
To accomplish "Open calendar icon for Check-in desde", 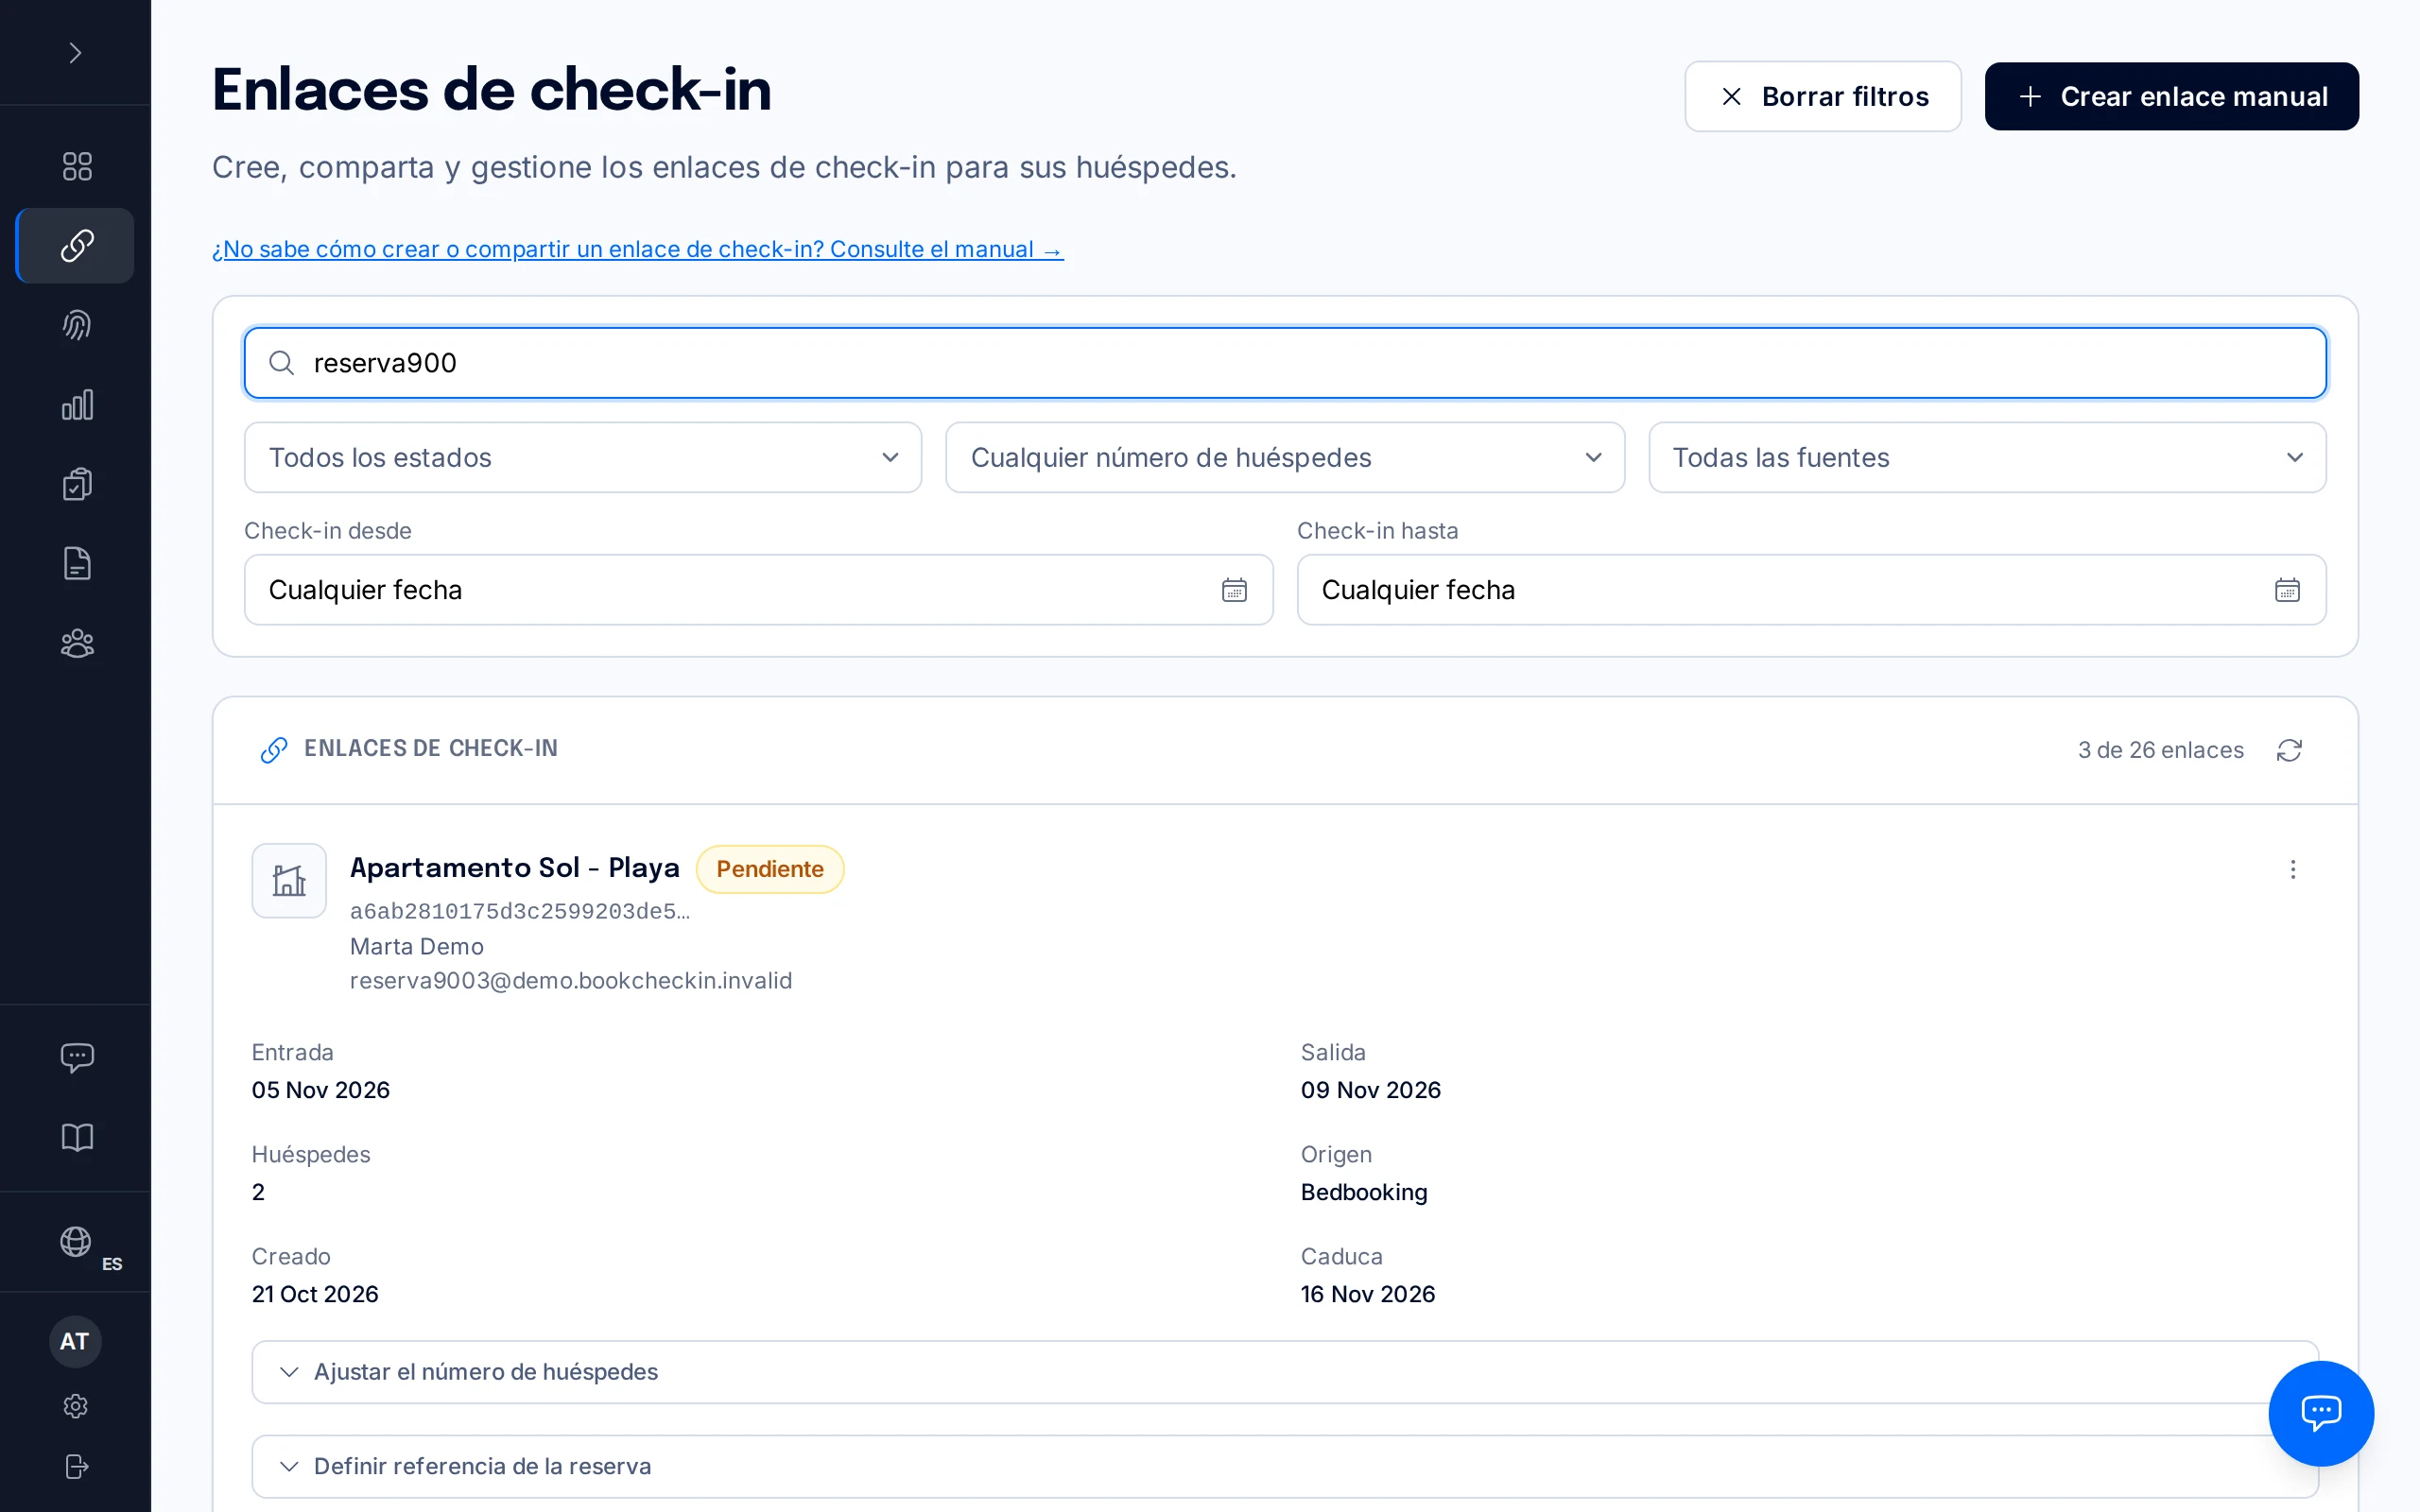I will pos(1234,590).
